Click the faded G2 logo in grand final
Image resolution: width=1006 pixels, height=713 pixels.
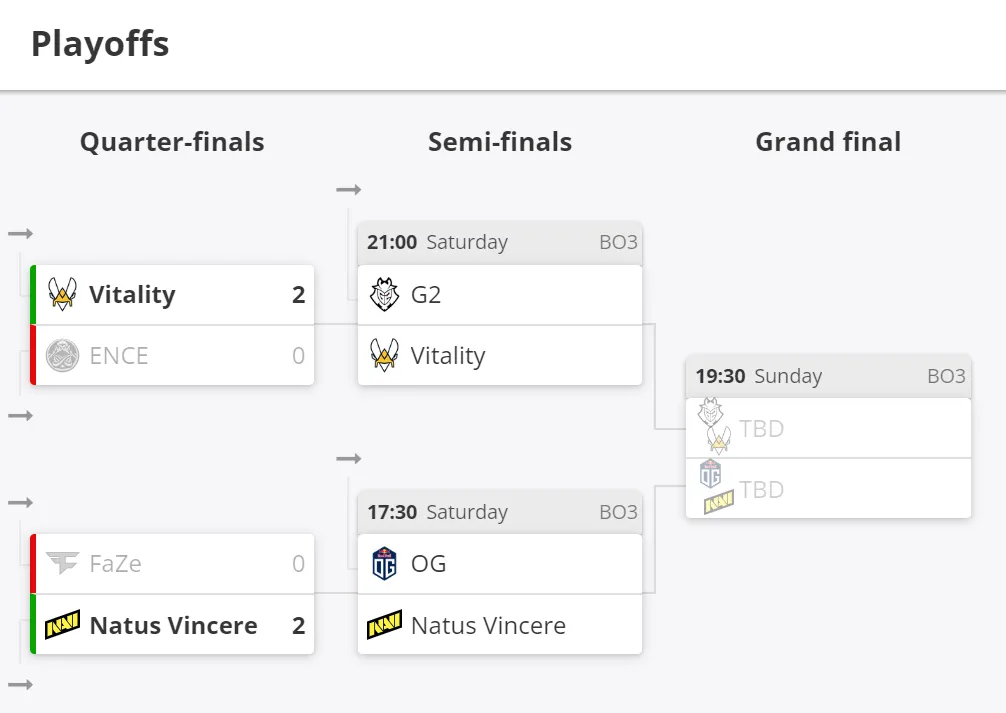pyautogui.click(x=710, y=413)
